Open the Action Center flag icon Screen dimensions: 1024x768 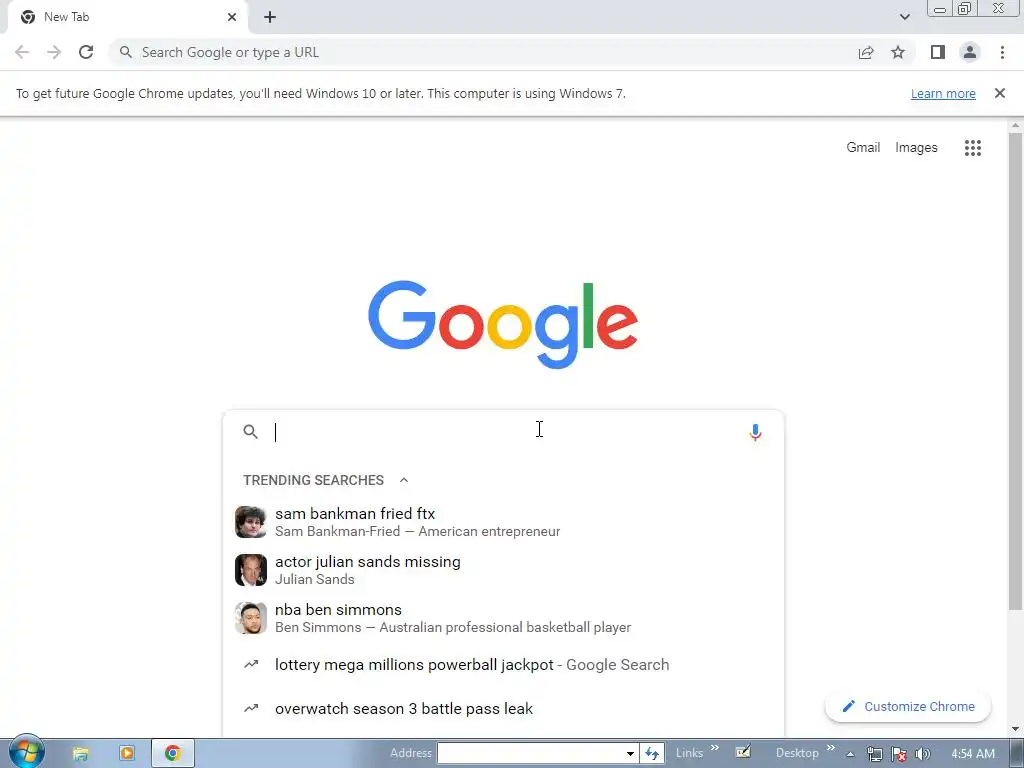(899, 754)
